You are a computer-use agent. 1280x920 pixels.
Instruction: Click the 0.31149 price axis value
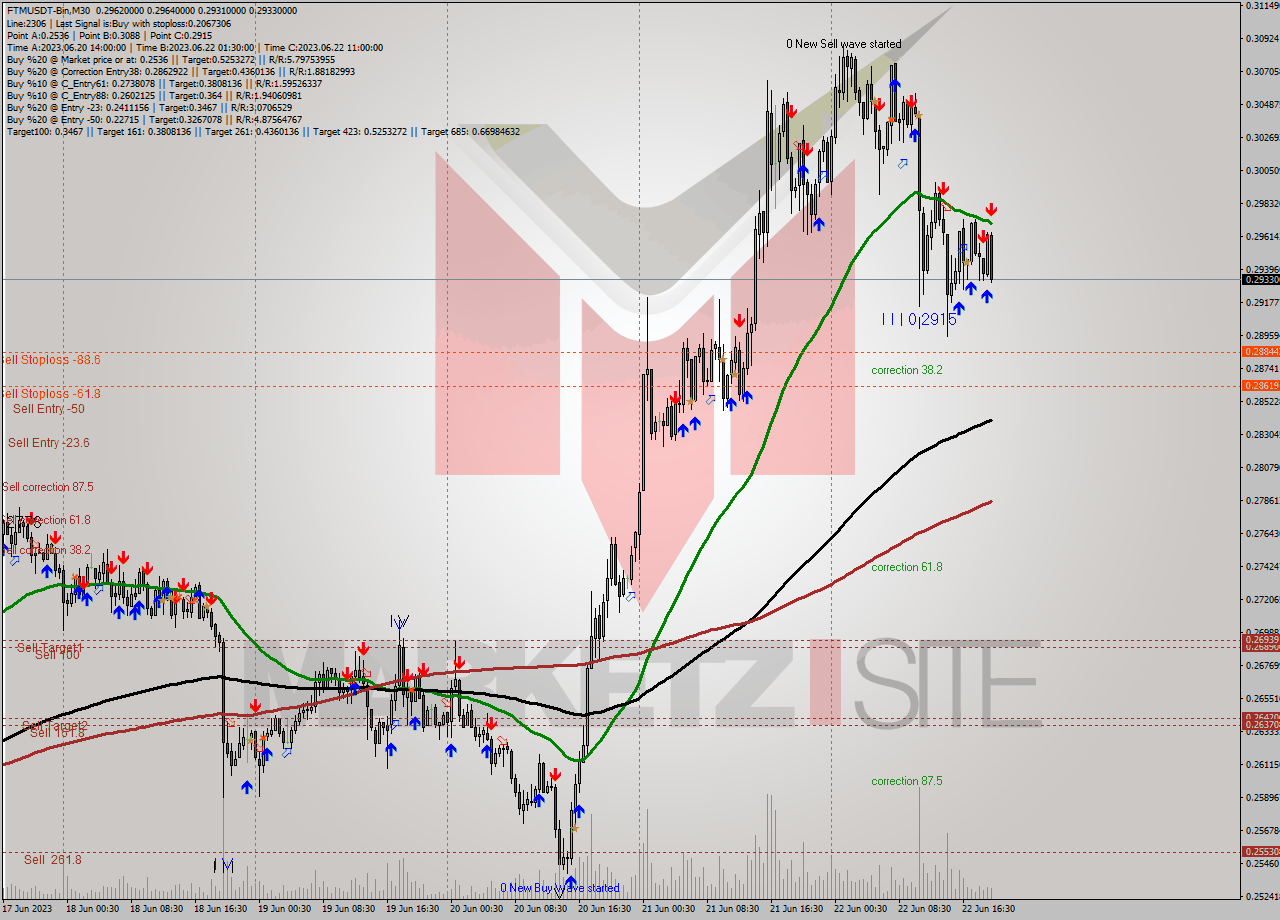(1262, 6)
